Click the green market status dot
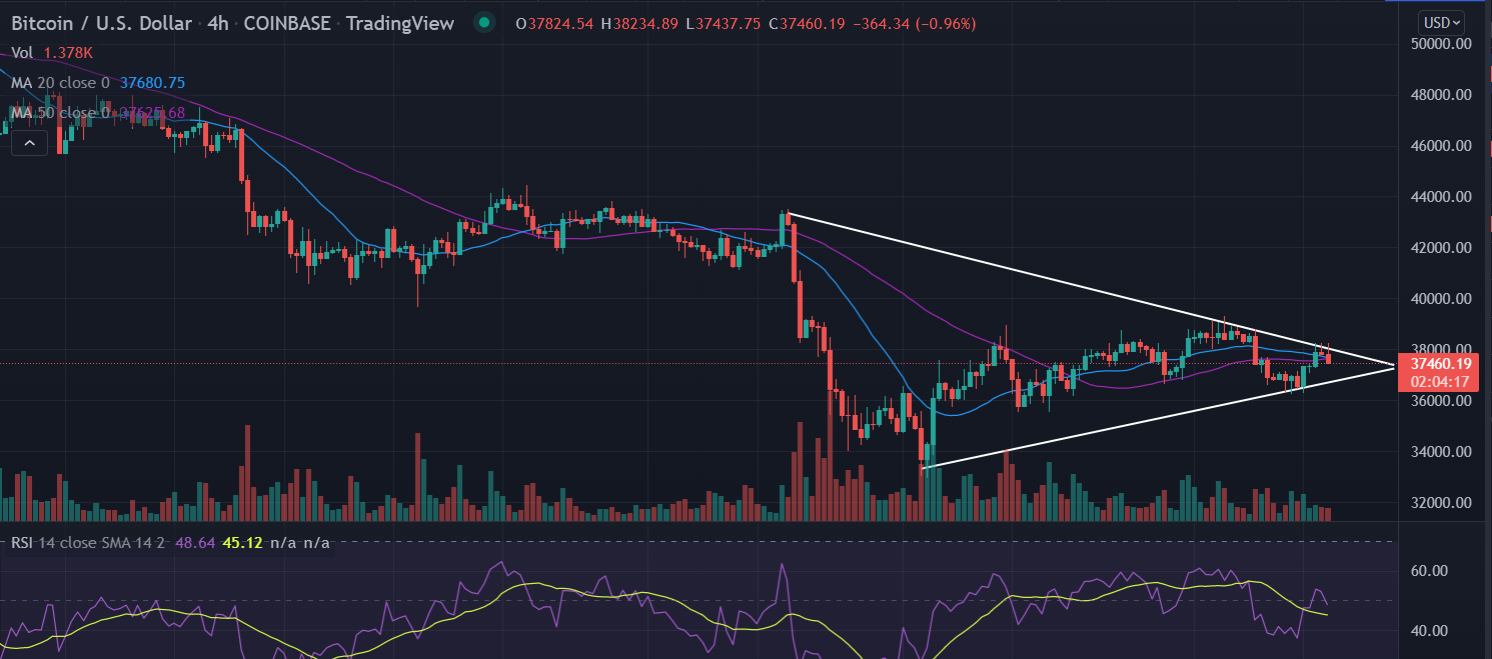 (485, 23)
